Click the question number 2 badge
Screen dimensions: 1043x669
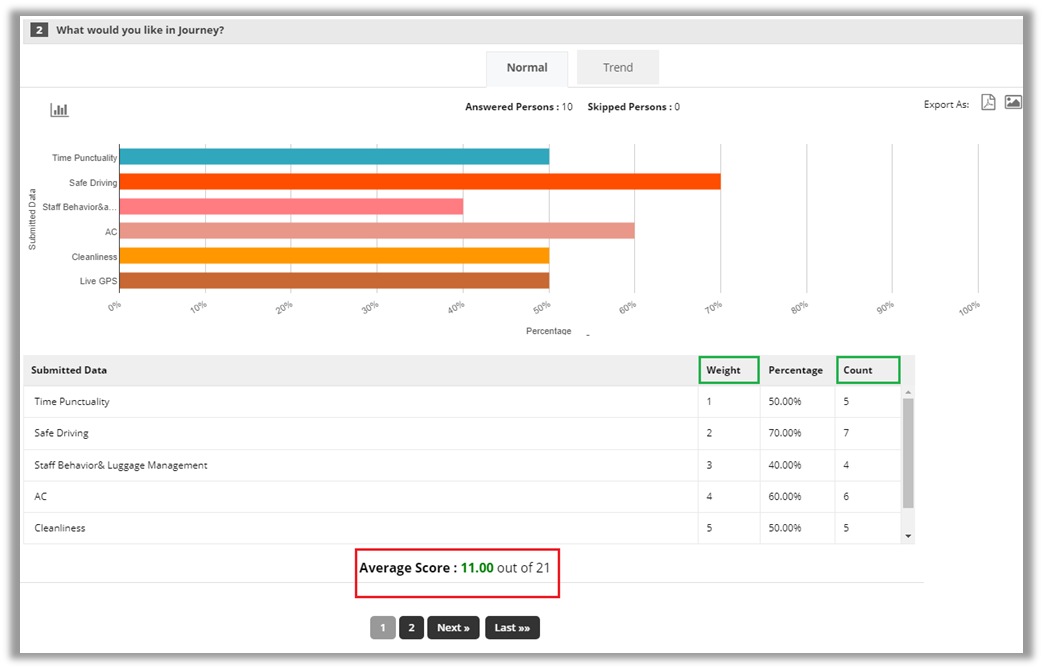click(x=39, y=30)
